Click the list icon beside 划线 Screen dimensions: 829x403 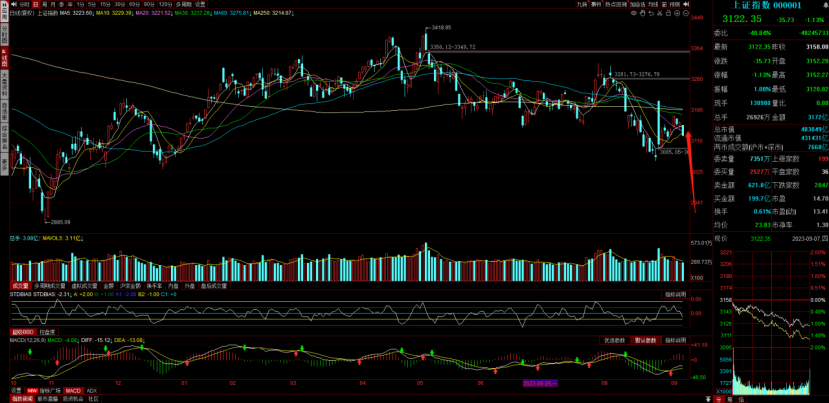tap(665, 4)
